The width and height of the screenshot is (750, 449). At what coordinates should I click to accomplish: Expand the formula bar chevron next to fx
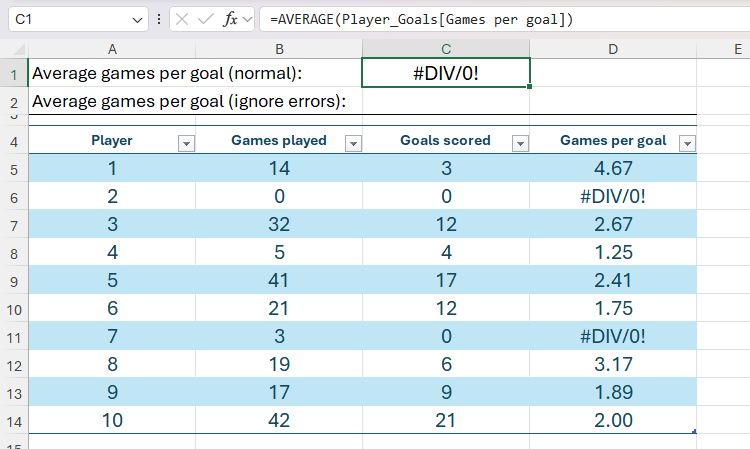(x=248, y=19)
